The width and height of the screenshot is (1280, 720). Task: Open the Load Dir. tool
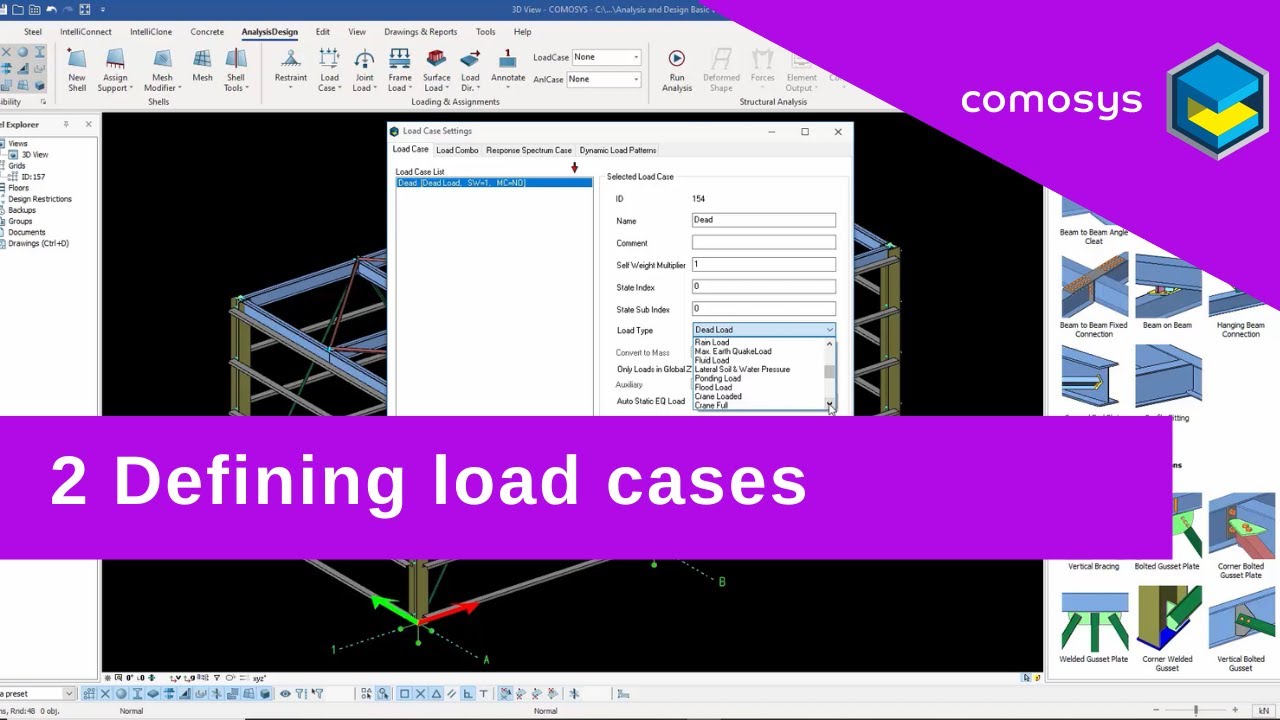click(470, 70)
